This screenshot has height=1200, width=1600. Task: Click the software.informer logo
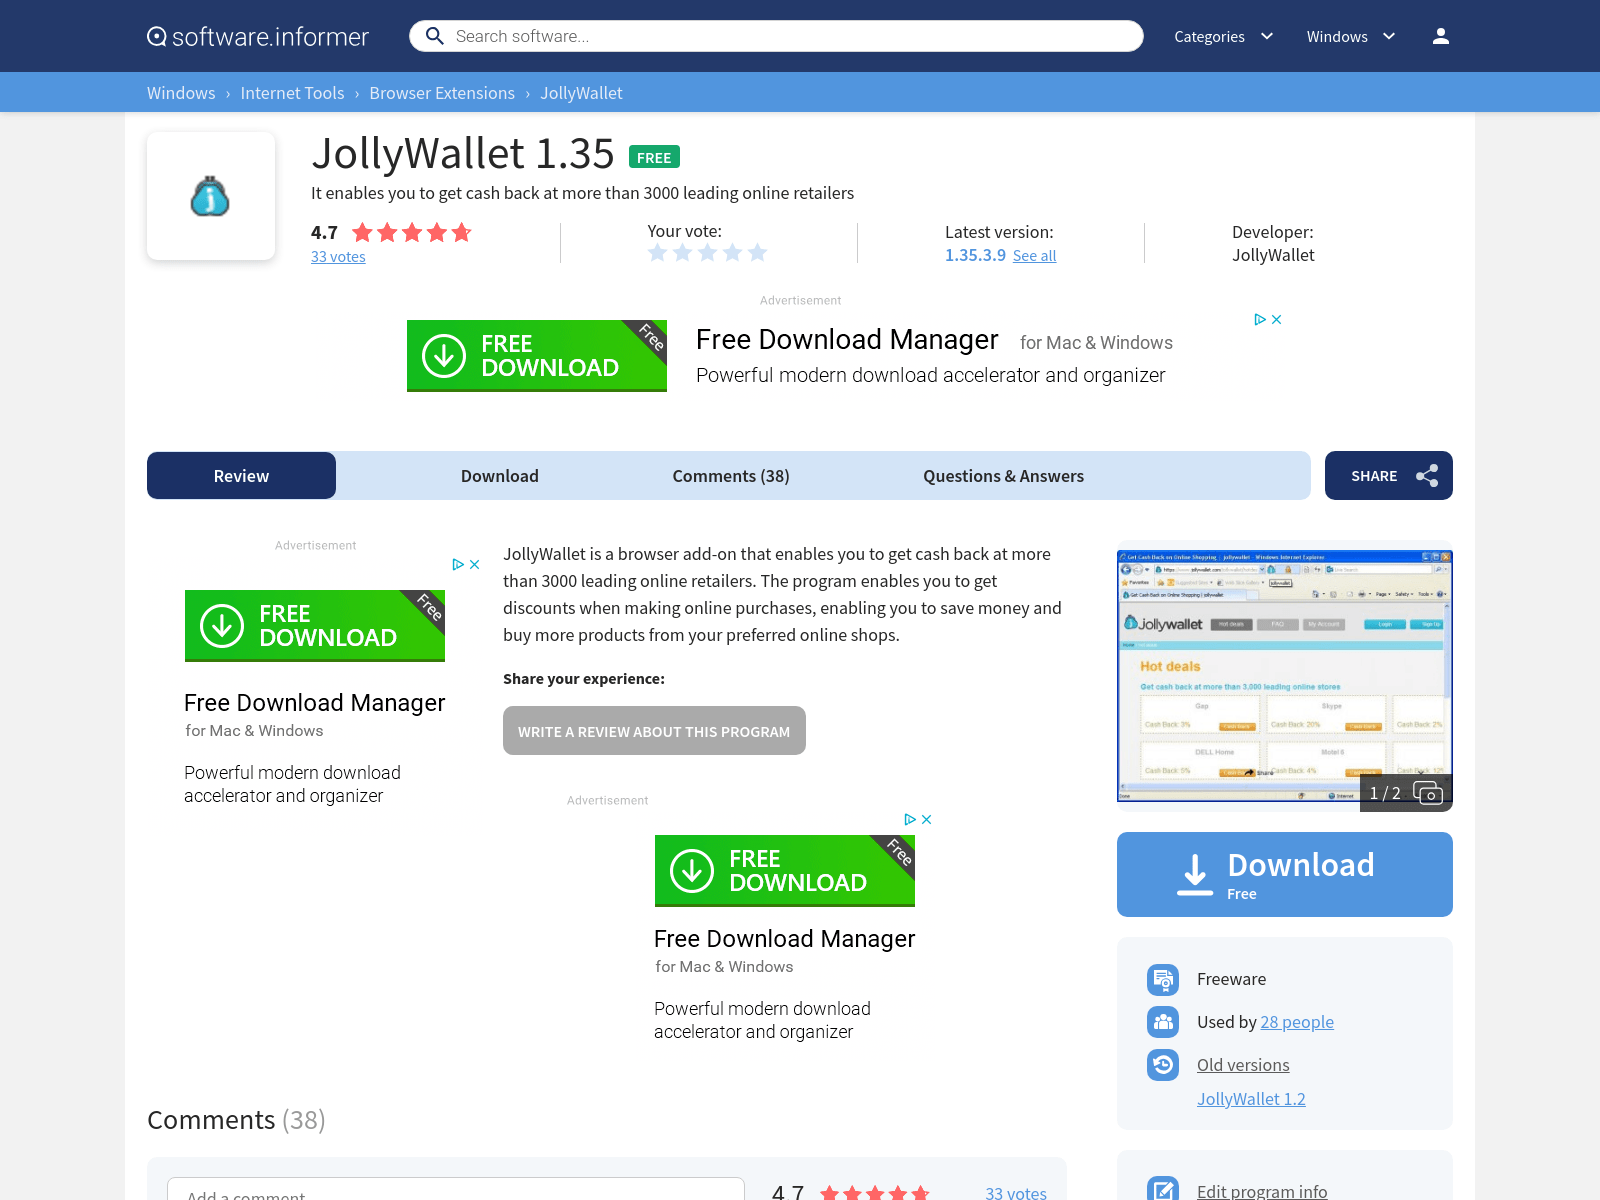point(258,37)
